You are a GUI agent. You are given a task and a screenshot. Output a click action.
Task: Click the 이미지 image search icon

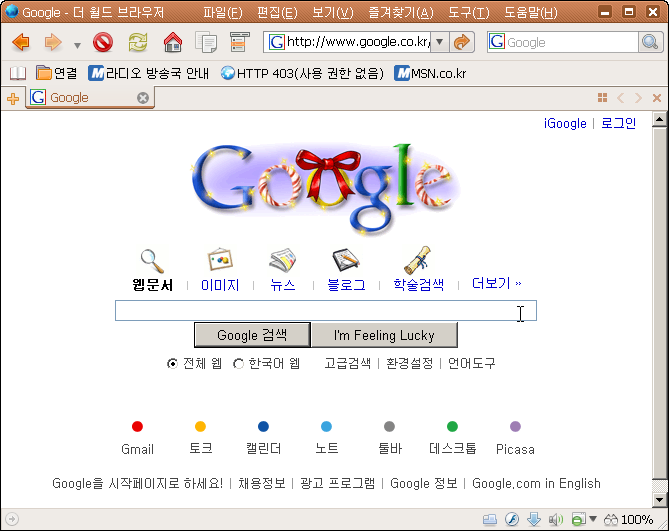click(220, 259)
